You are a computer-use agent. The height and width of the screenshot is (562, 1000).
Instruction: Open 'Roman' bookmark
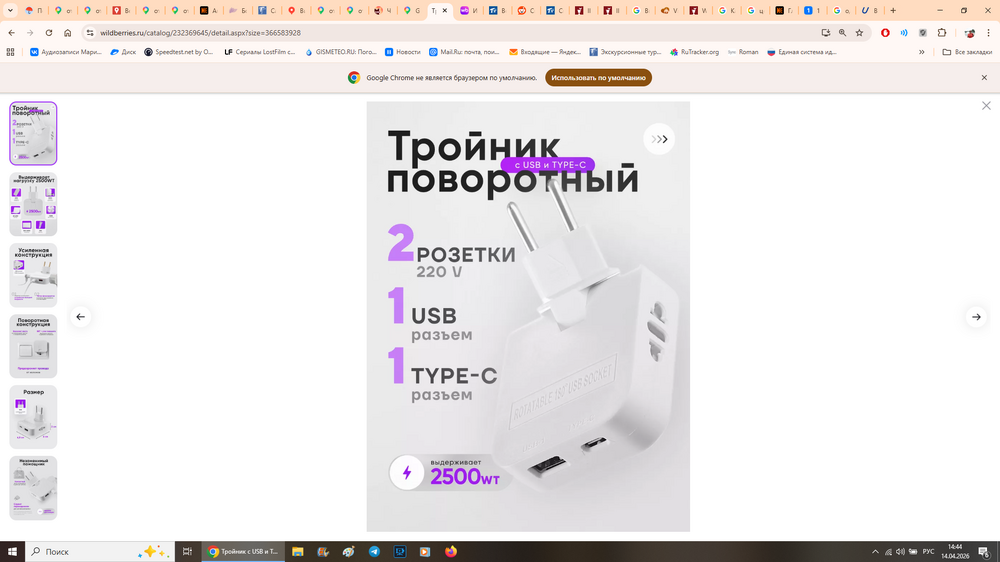click(743, 52)
